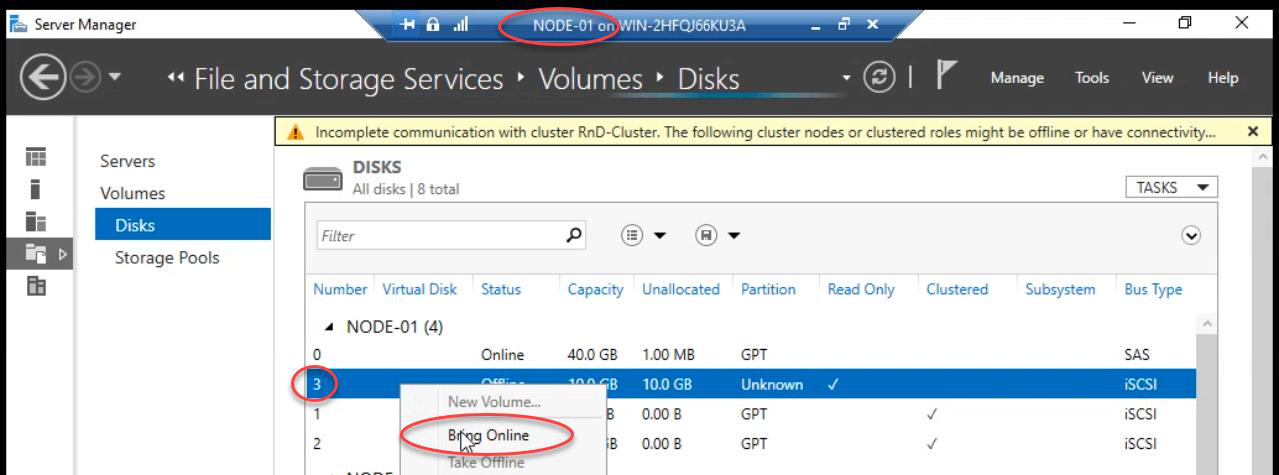1279x475 pixels.
Task: Click the Local Server sidebar icon
Action: 36,189
